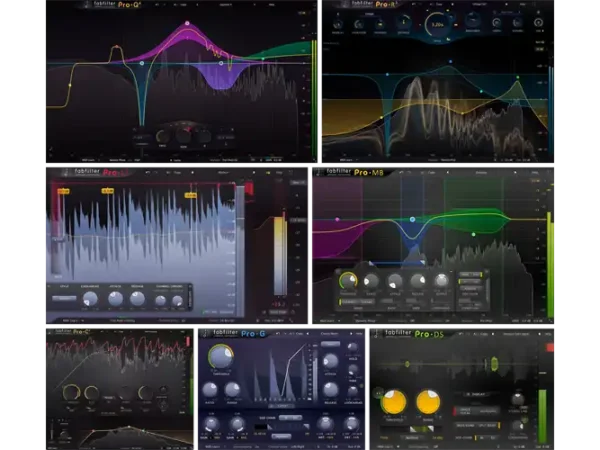The width and height of the screenshot is (600, 450).
Task: Click the Pro-MB Release knob
Action: pos(417,281)
